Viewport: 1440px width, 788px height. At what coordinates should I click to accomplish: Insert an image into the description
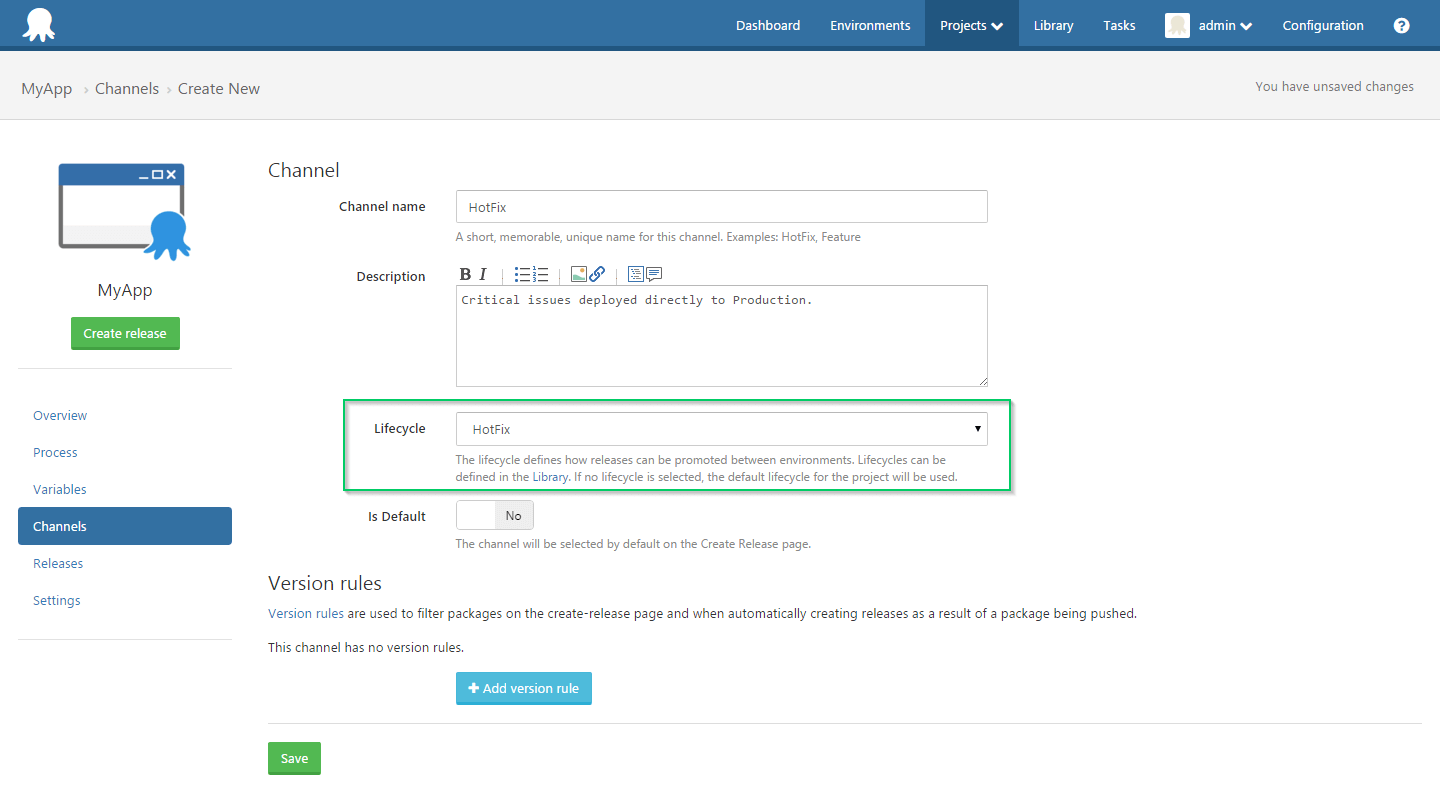(x=578, y=274)
